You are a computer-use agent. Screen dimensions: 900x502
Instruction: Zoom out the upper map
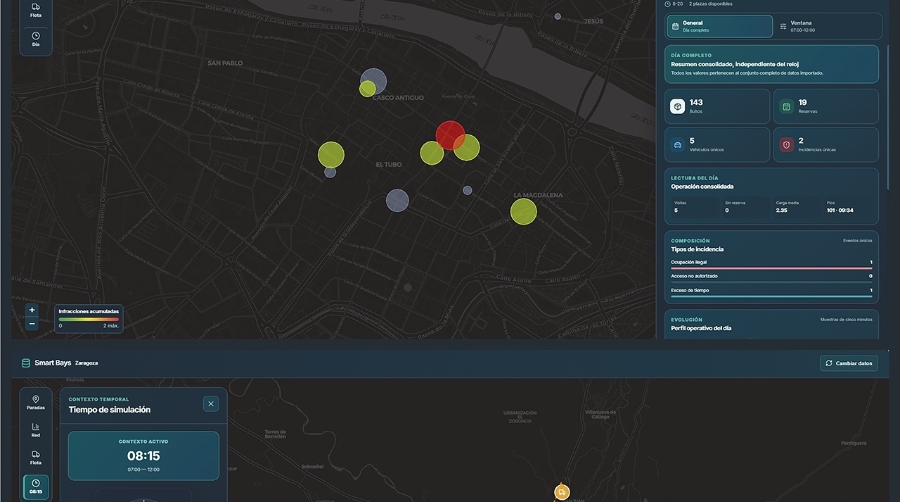tap(32, 324)
